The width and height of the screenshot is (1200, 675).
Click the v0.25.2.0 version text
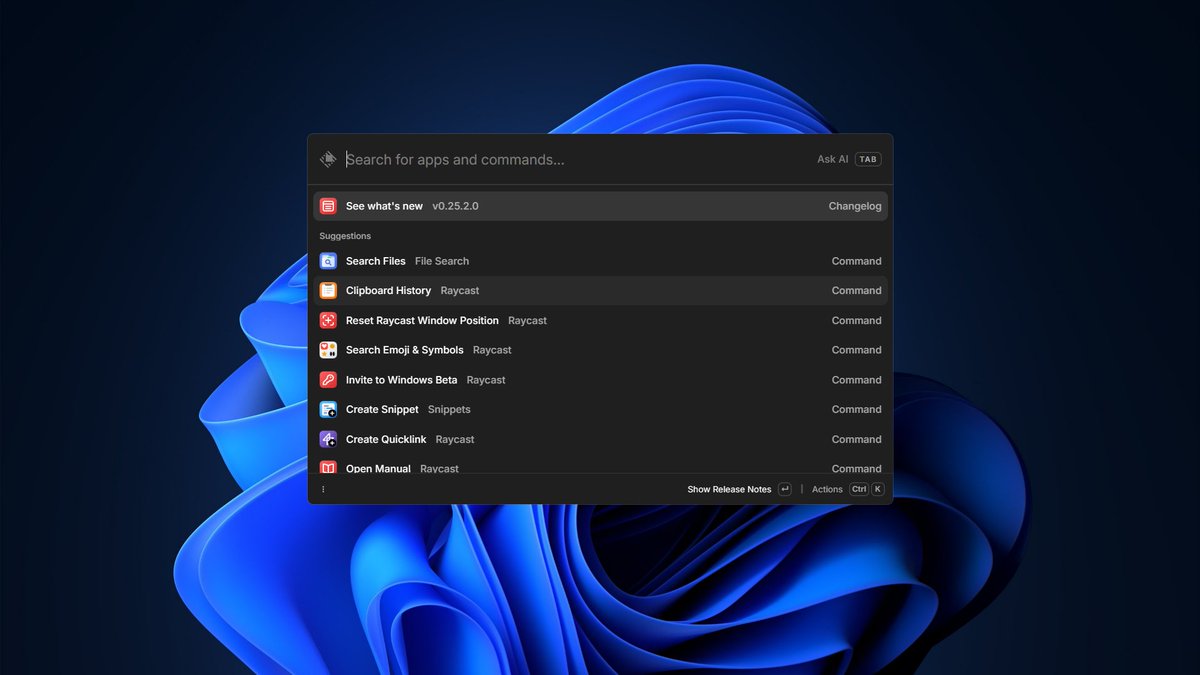click(x=455, y=206)
